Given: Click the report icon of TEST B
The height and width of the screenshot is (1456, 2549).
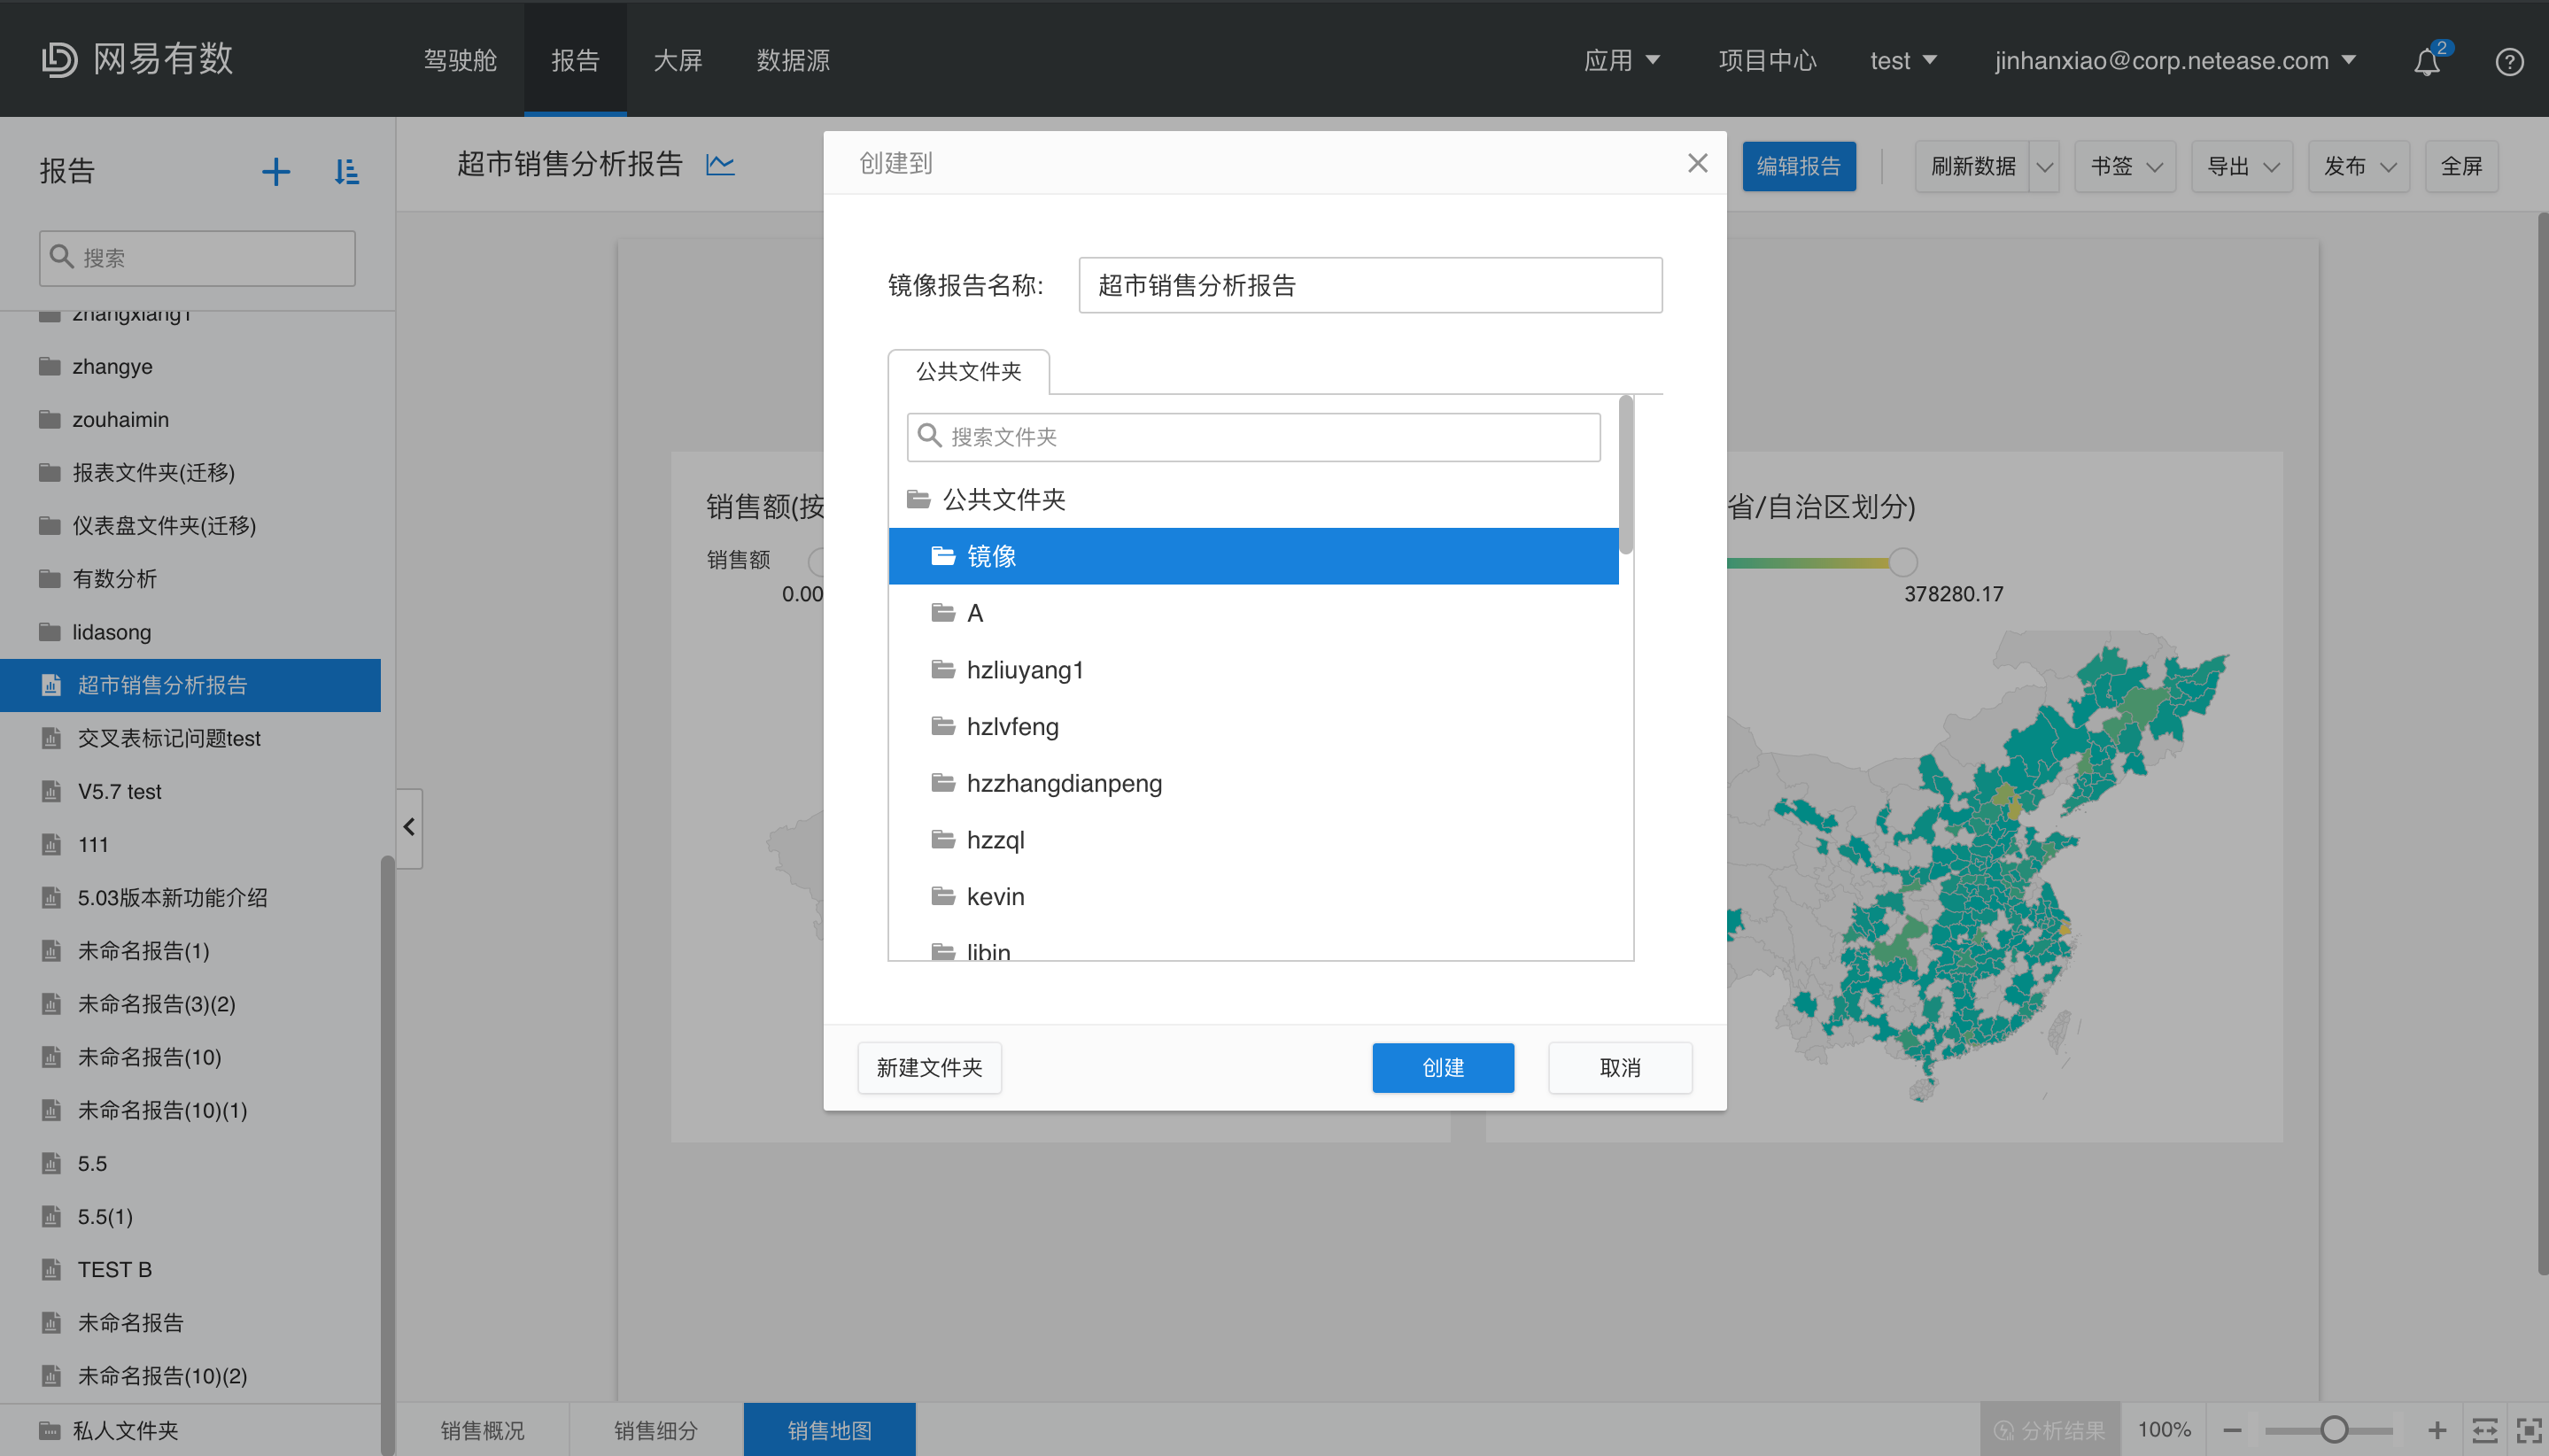Looking at the screenshot, I should point(51,1269).
